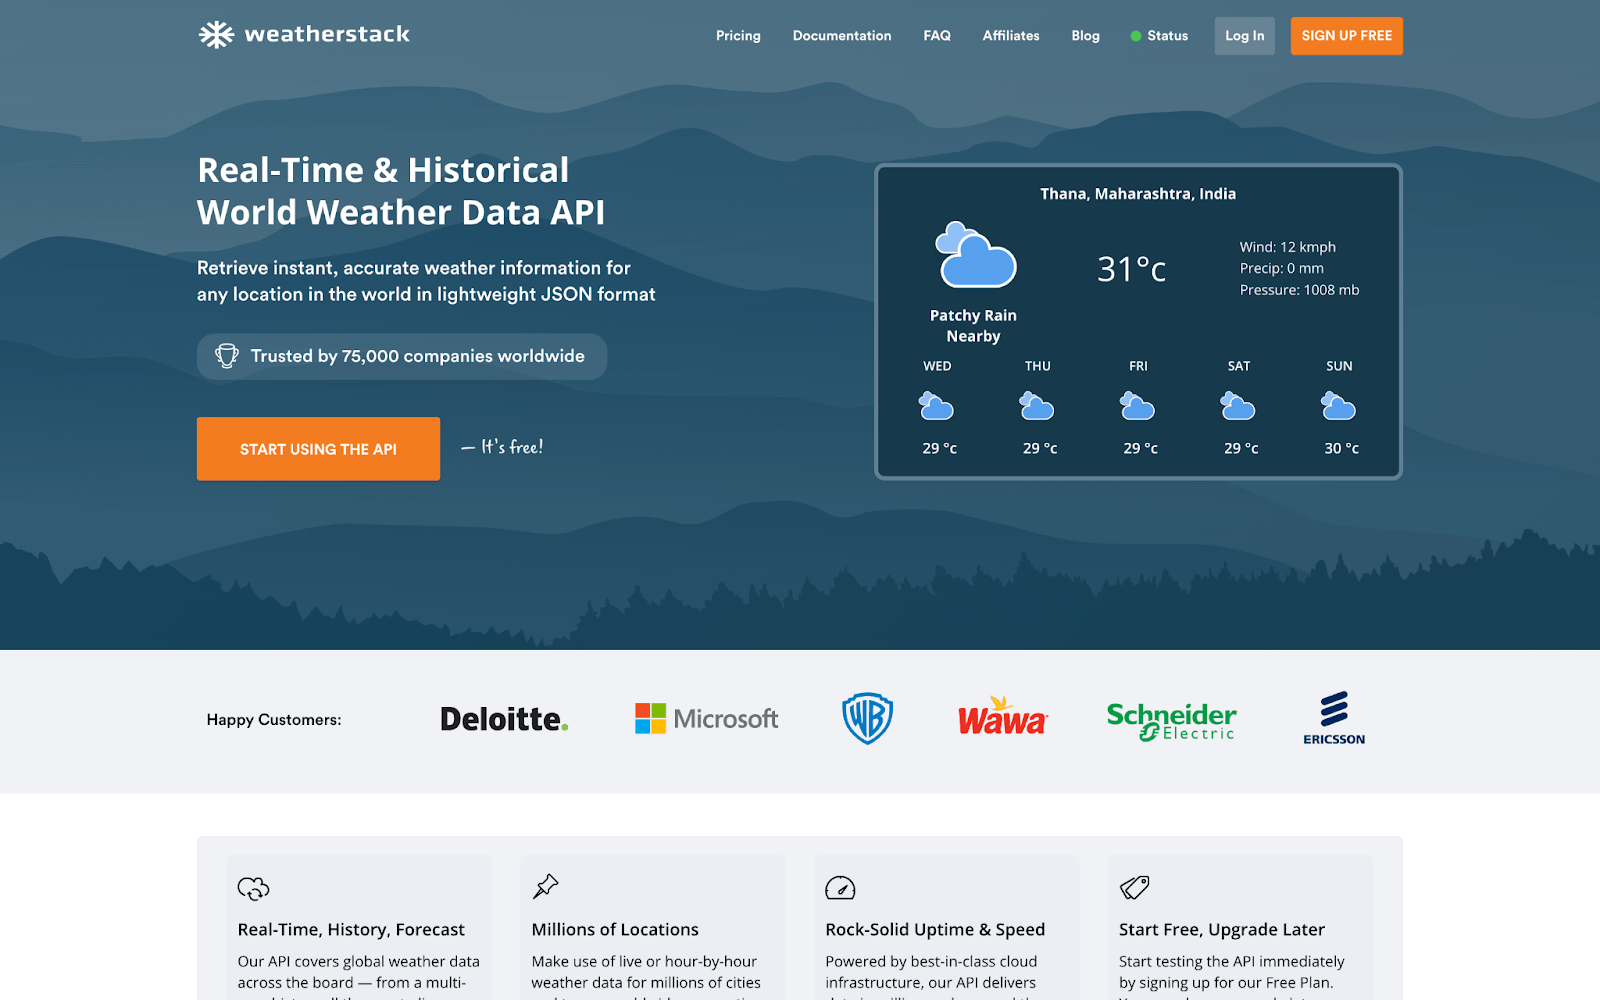This screenshot has width=1600, height=1000.
Task: Navigate to the FAQ section
Action: pyautogui.click(x=936, y=36)
